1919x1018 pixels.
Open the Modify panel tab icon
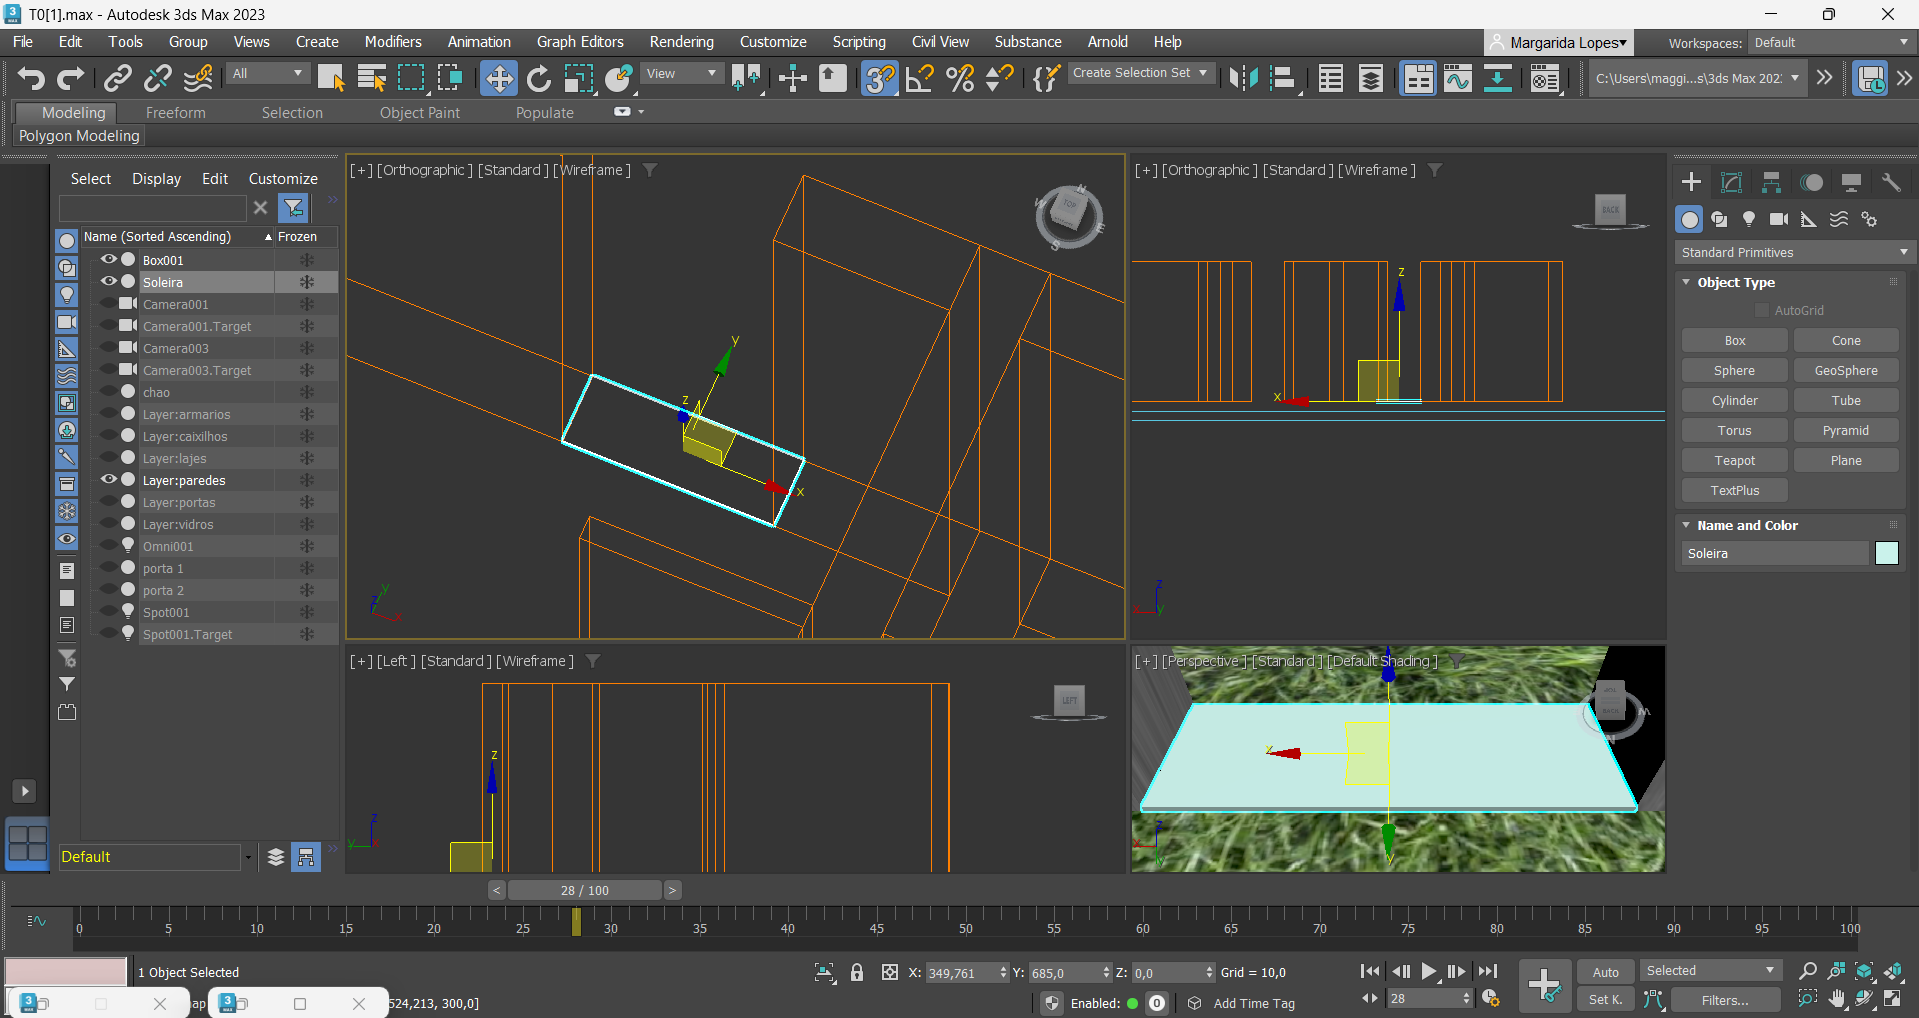pos(1731,182)
